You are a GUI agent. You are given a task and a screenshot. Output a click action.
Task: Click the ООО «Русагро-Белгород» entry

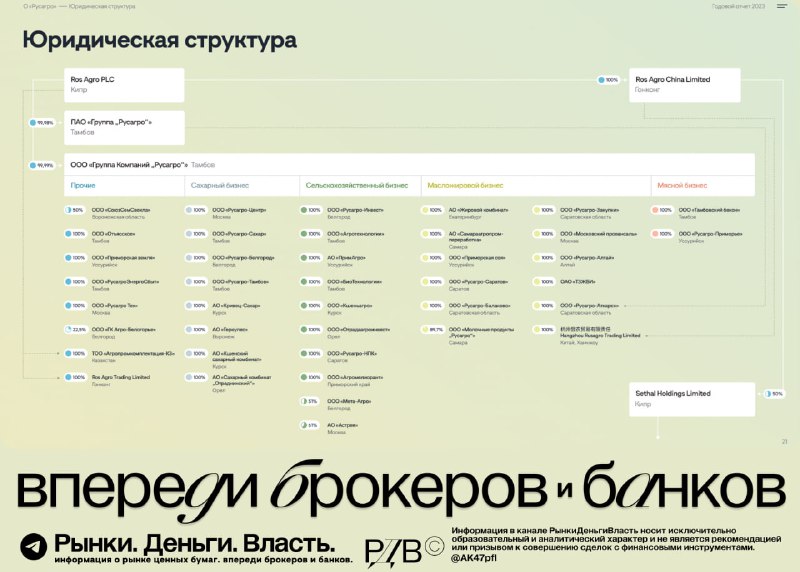[x=243, y=261]
